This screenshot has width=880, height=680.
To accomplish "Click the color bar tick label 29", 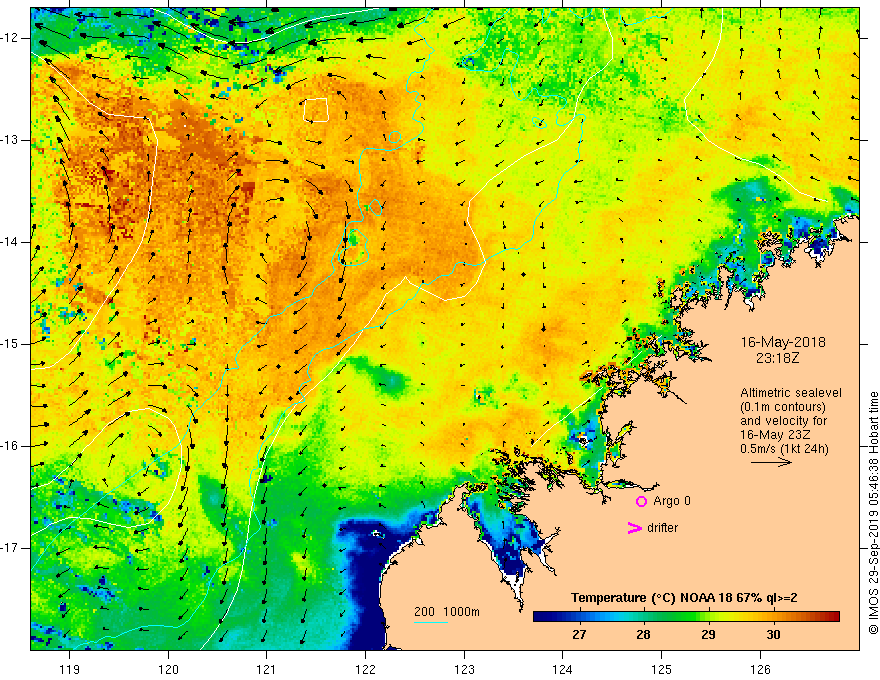I will pyautogui.click(x=708, y=635).
